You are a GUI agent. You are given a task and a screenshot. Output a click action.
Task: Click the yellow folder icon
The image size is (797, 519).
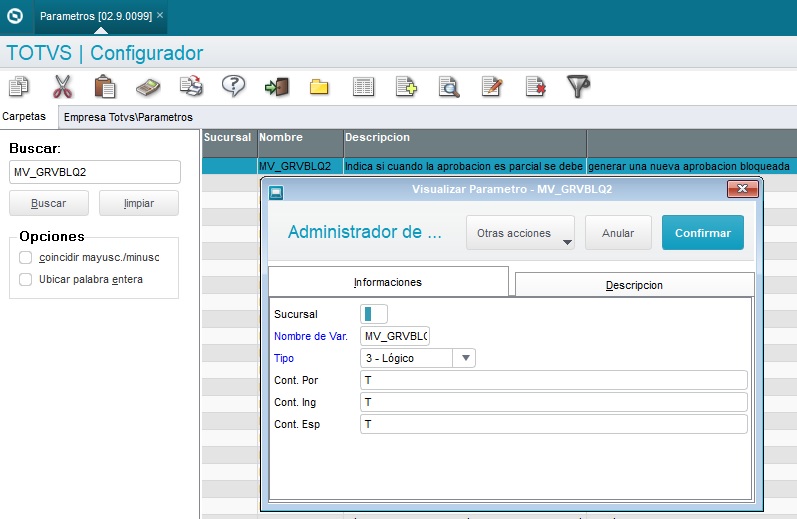319,87
